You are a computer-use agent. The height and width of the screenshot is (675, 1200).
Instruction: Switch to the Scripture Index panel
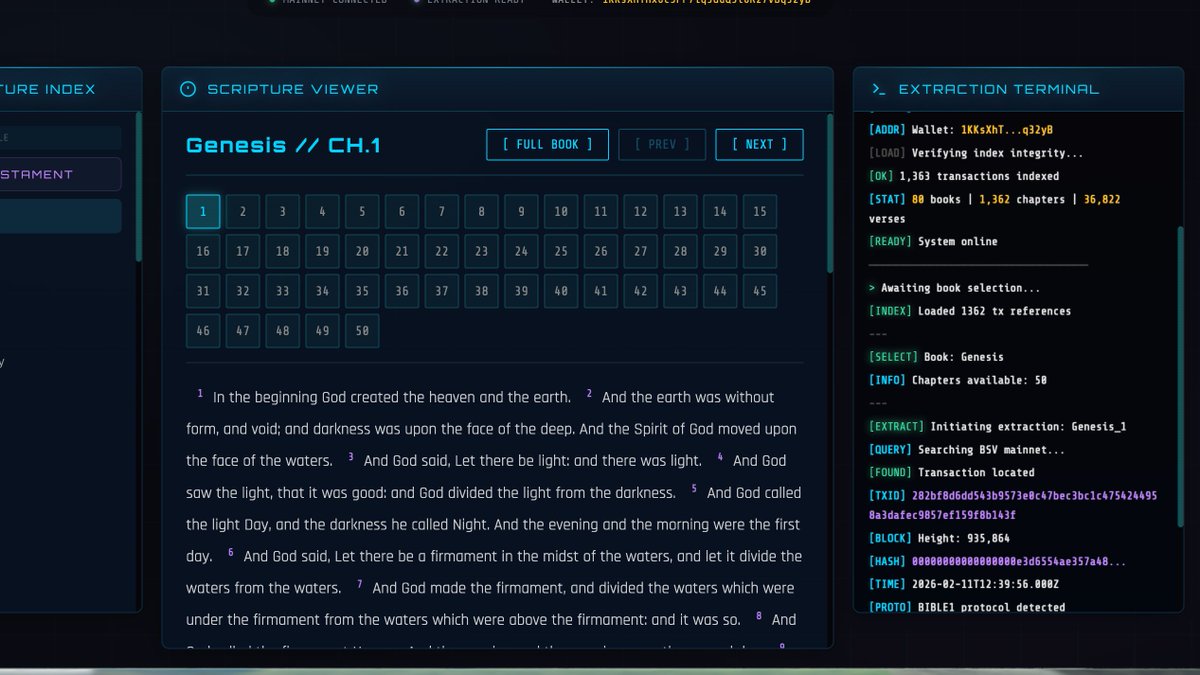pyautogui.click(x=48, y=88)
